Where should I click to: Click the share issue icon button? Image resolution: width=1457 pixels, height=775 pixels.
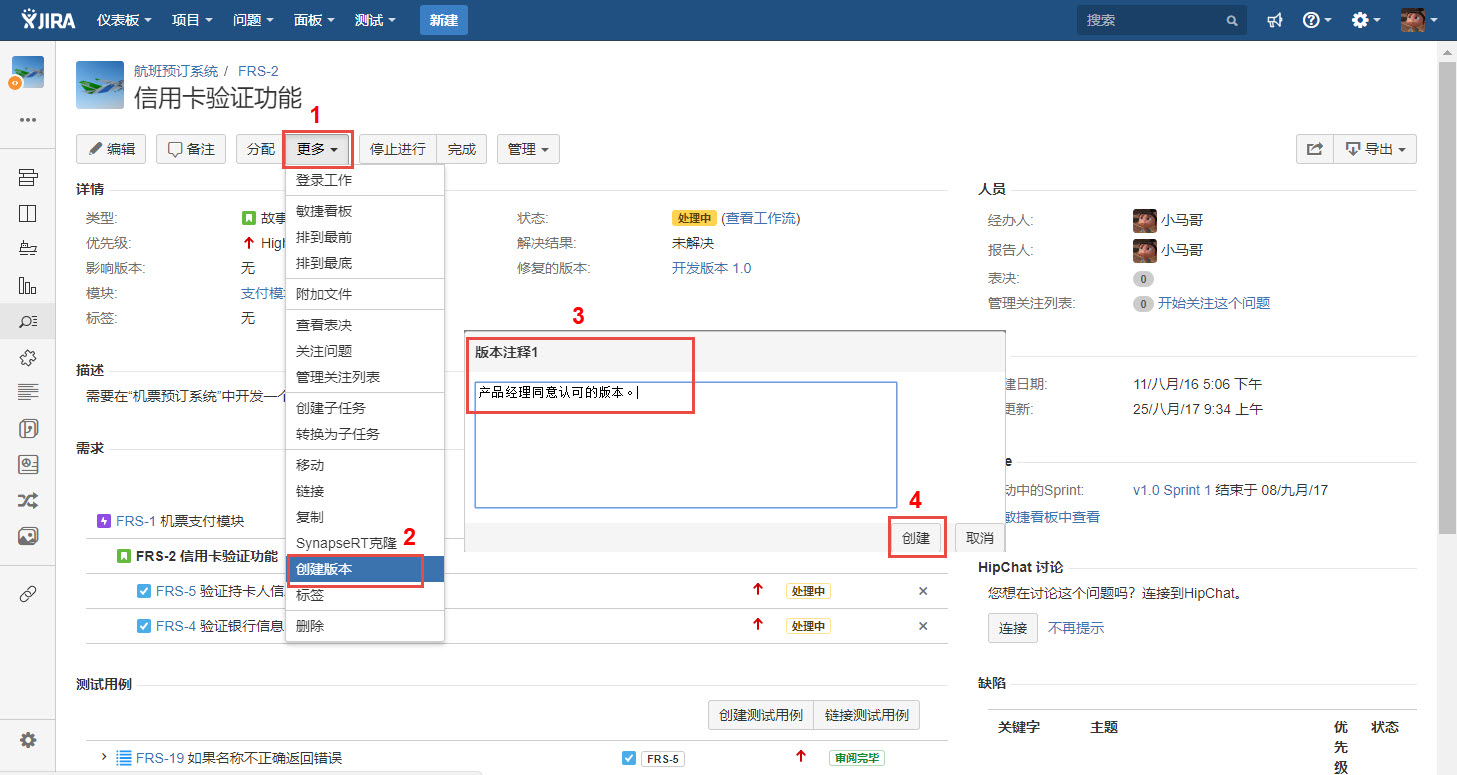tap(1315, 149)
